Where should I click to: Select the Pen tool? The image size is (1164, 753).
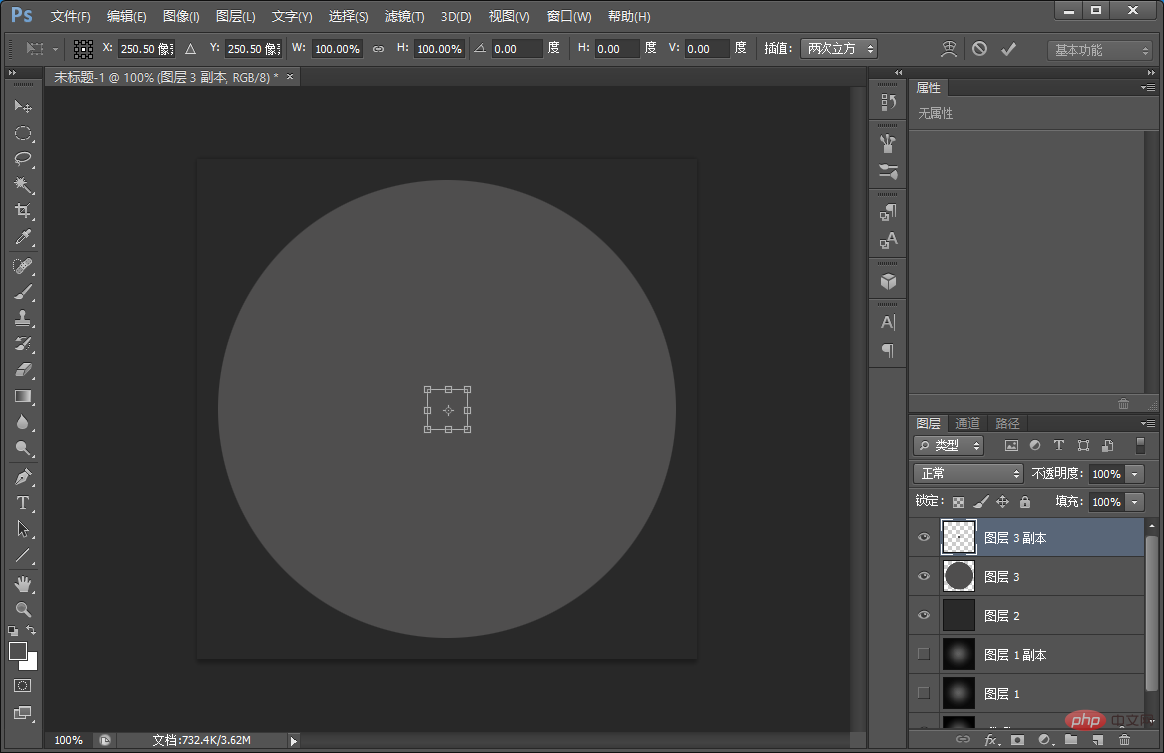tap(23, 477)
